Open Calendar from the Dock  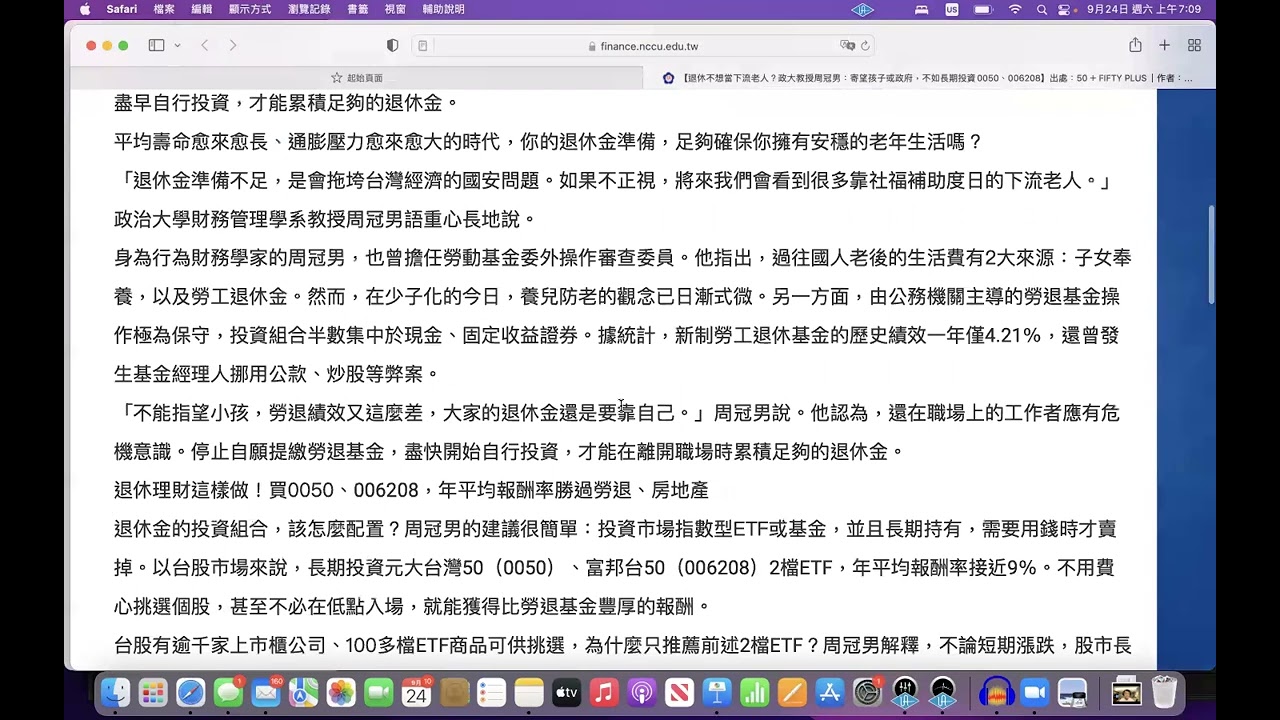pyautogui.click(x=416, y=692)
